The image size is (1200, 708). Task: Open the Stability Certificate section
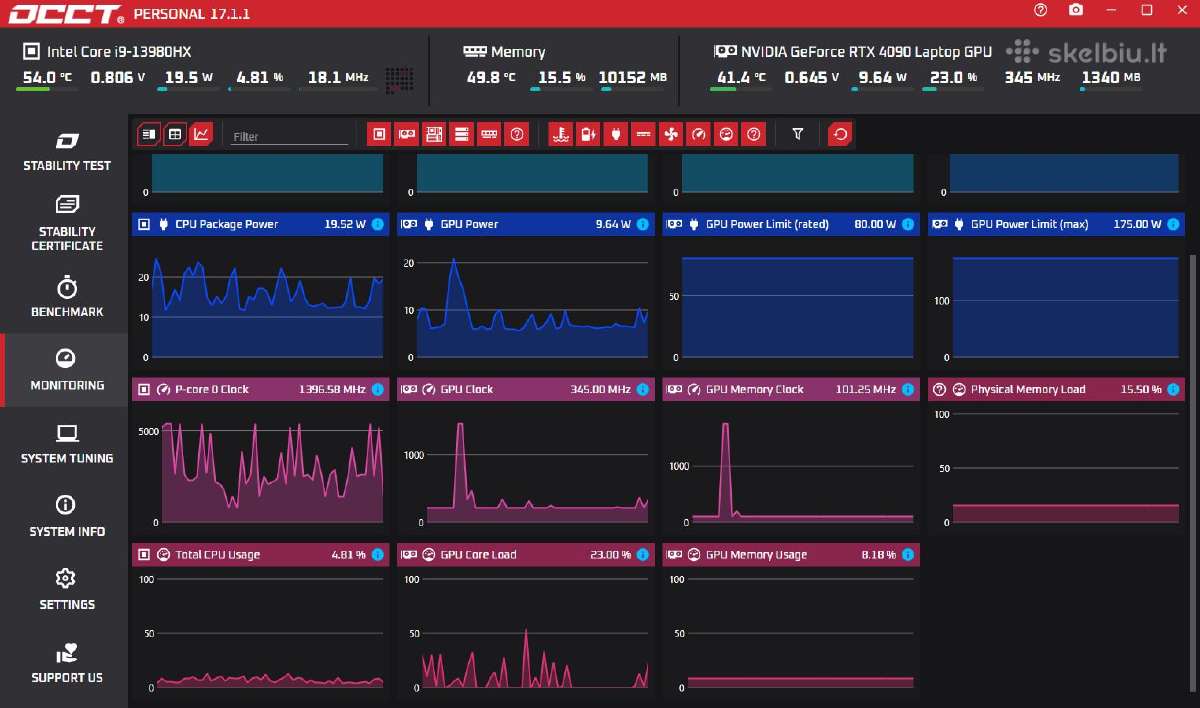(67, 224)
